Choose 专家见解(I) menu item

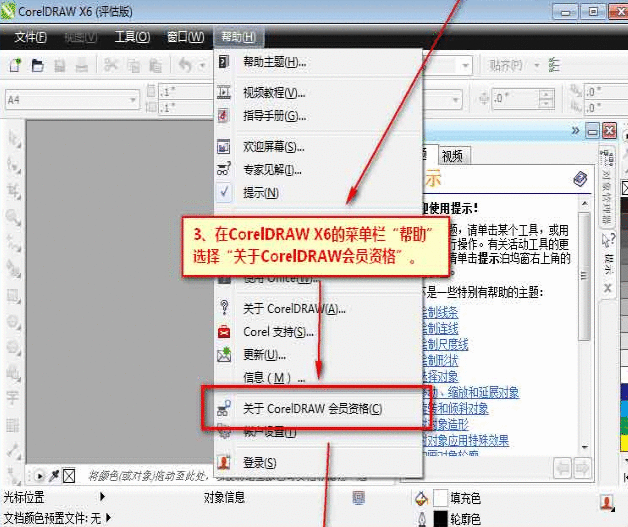click(x=318, y=170)
